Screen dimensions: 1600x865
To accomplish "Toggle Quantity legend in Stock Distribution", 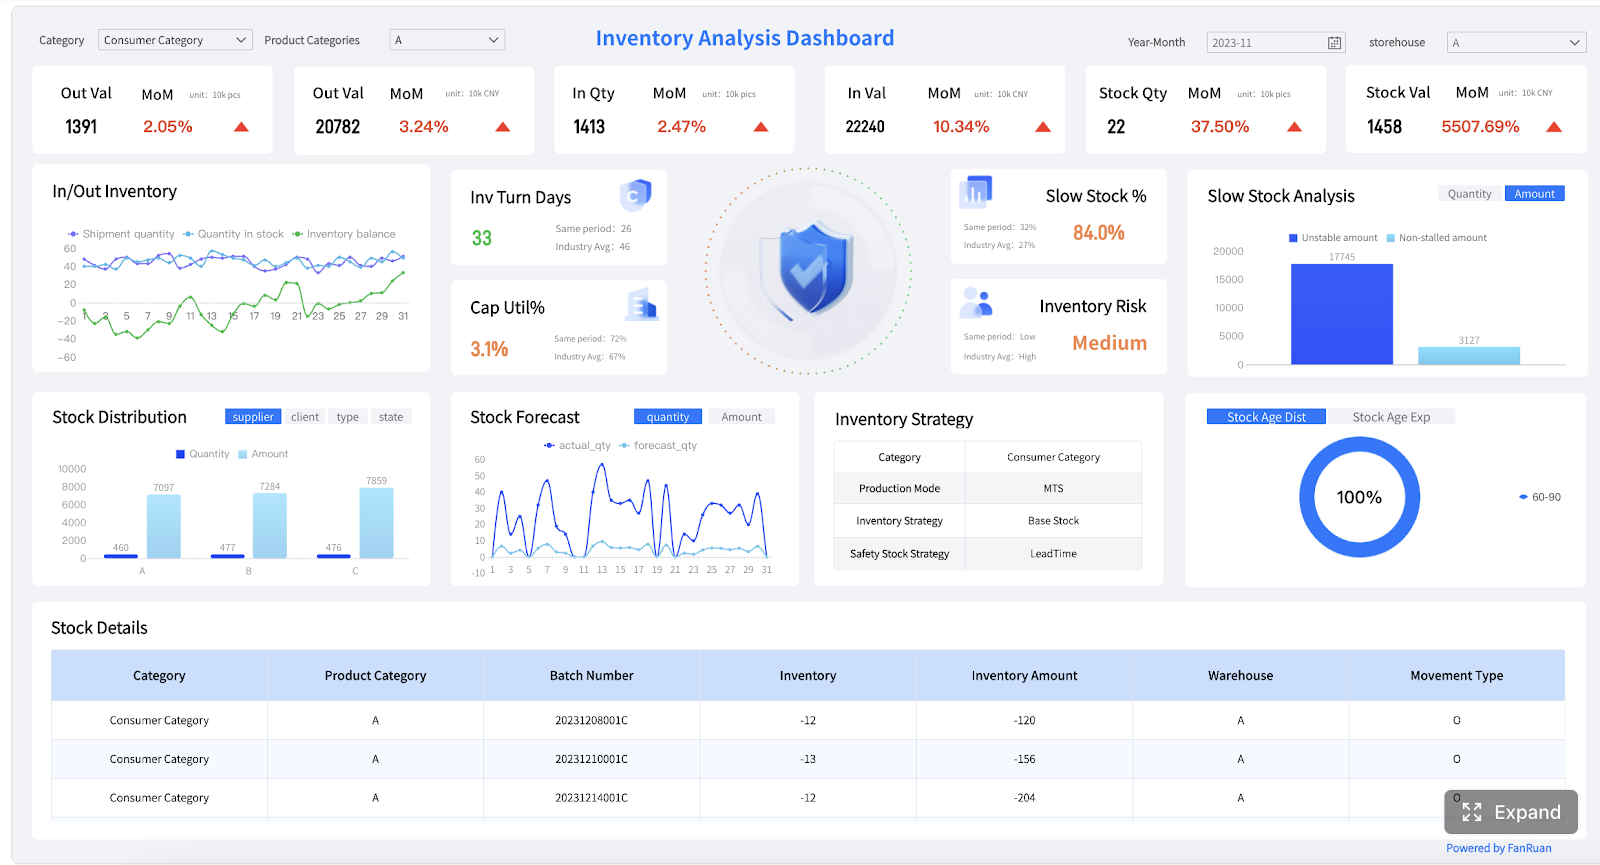I will [x=203, y=454].
